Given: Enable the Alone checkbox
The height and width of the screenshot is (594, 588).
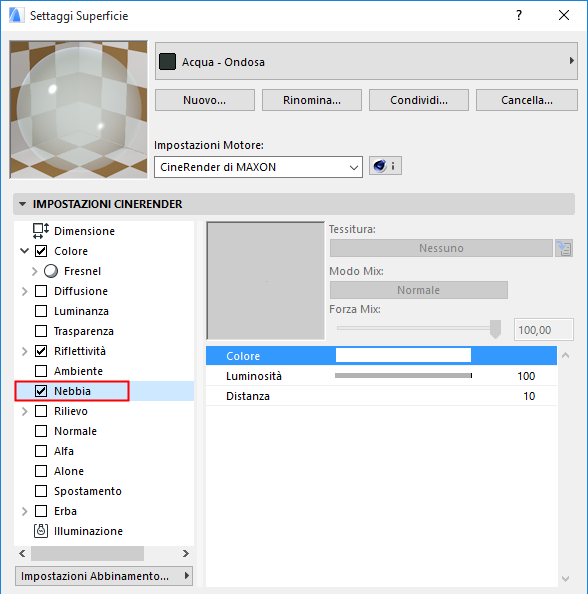Looking at the screenshot, I should pyautogui.click(x=41, y=471).
